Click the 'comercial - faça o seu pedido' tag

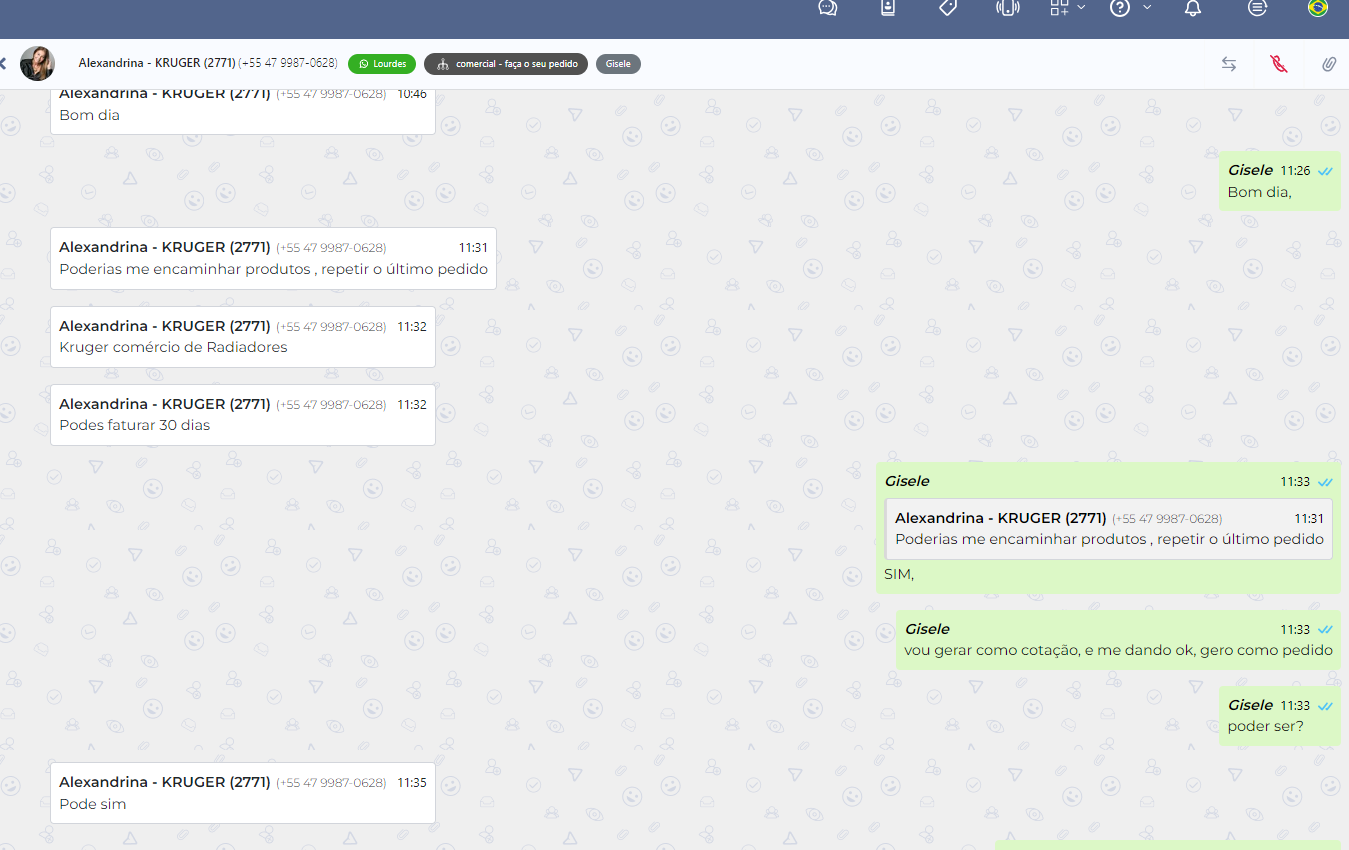(x=506, y=64)
